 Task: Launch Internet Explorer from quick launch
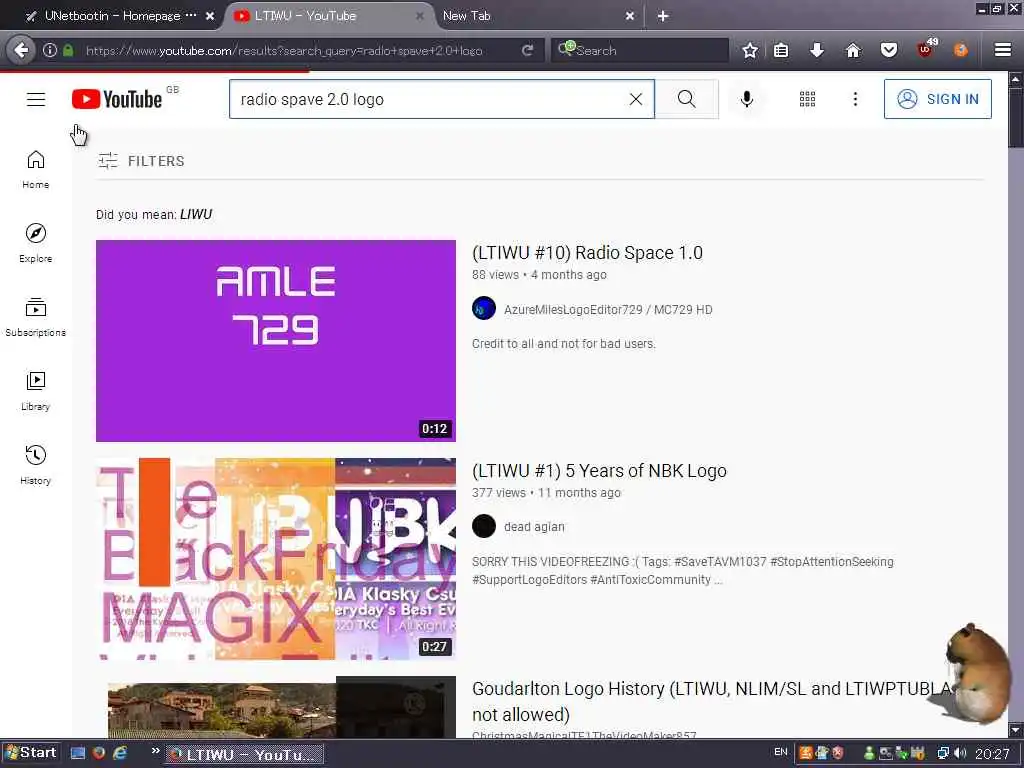pos(120,753)
